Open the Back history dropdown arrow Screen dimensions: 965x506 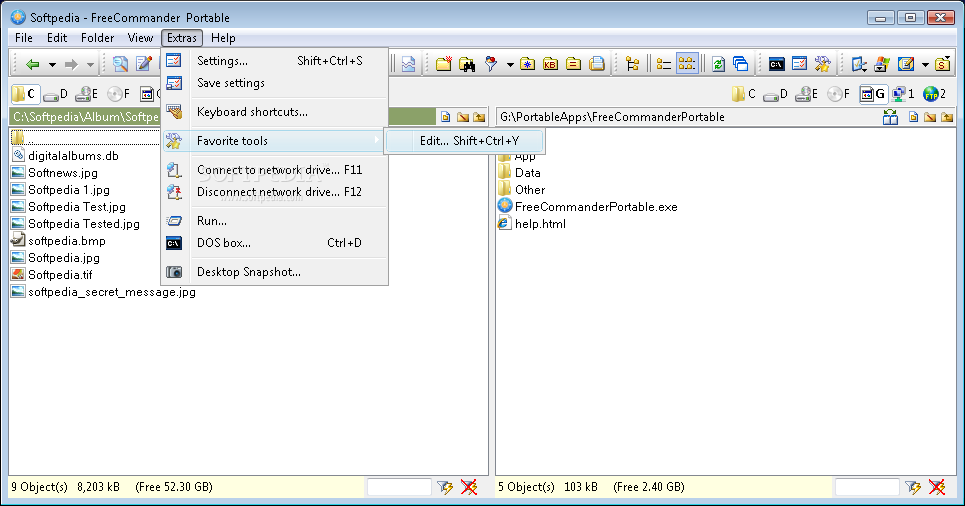[52, 65]
